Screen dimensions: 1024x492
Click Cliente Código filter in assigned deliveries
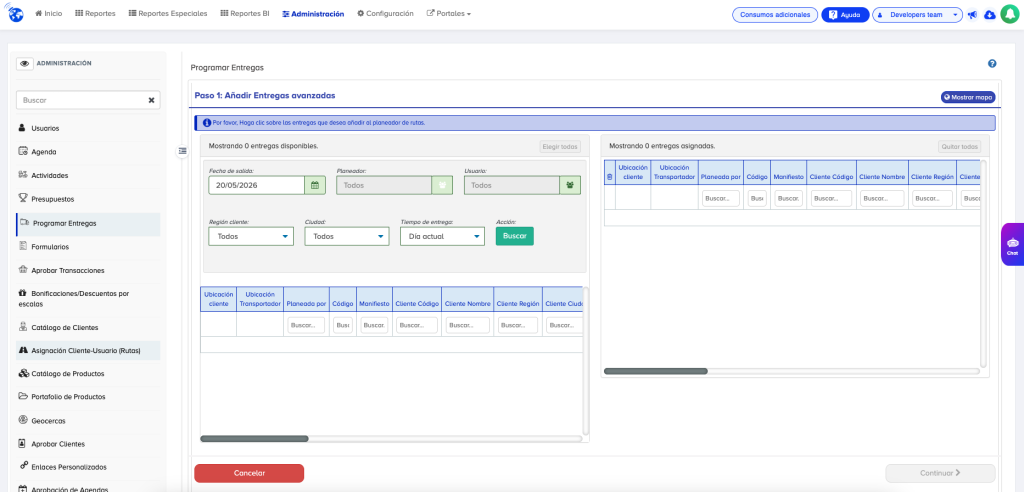tap(831, 198)
